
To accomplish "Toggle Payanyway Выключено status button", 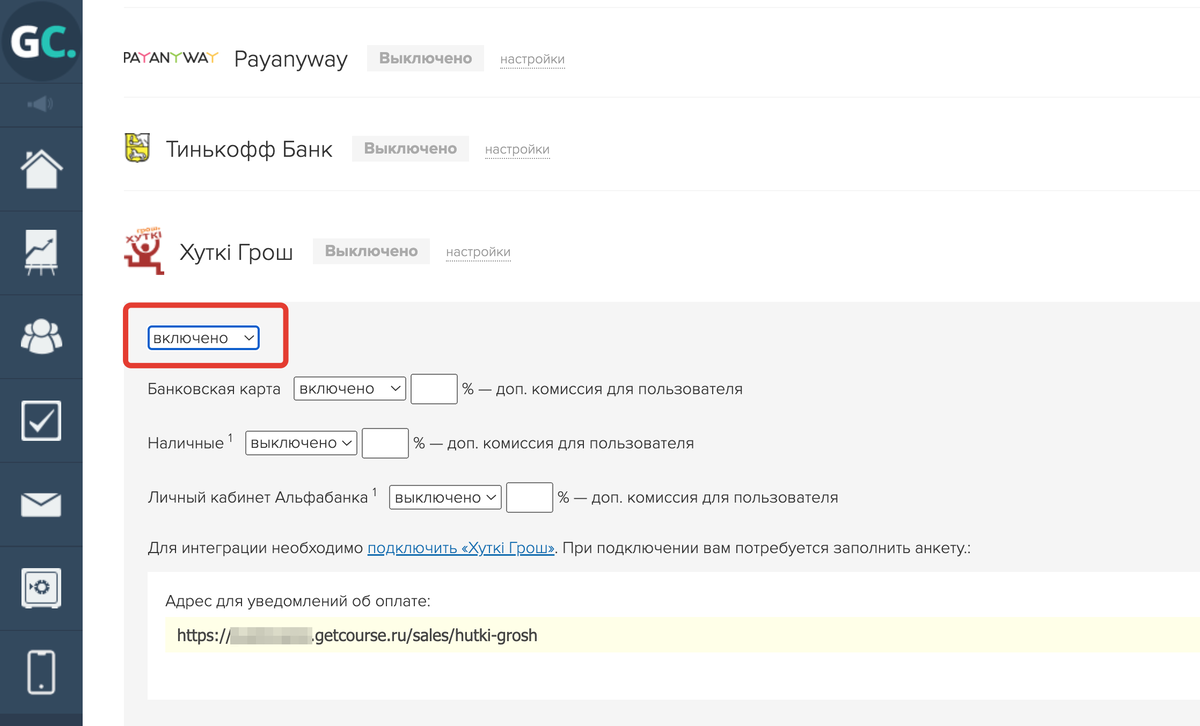I will click(x=425, y=58).
